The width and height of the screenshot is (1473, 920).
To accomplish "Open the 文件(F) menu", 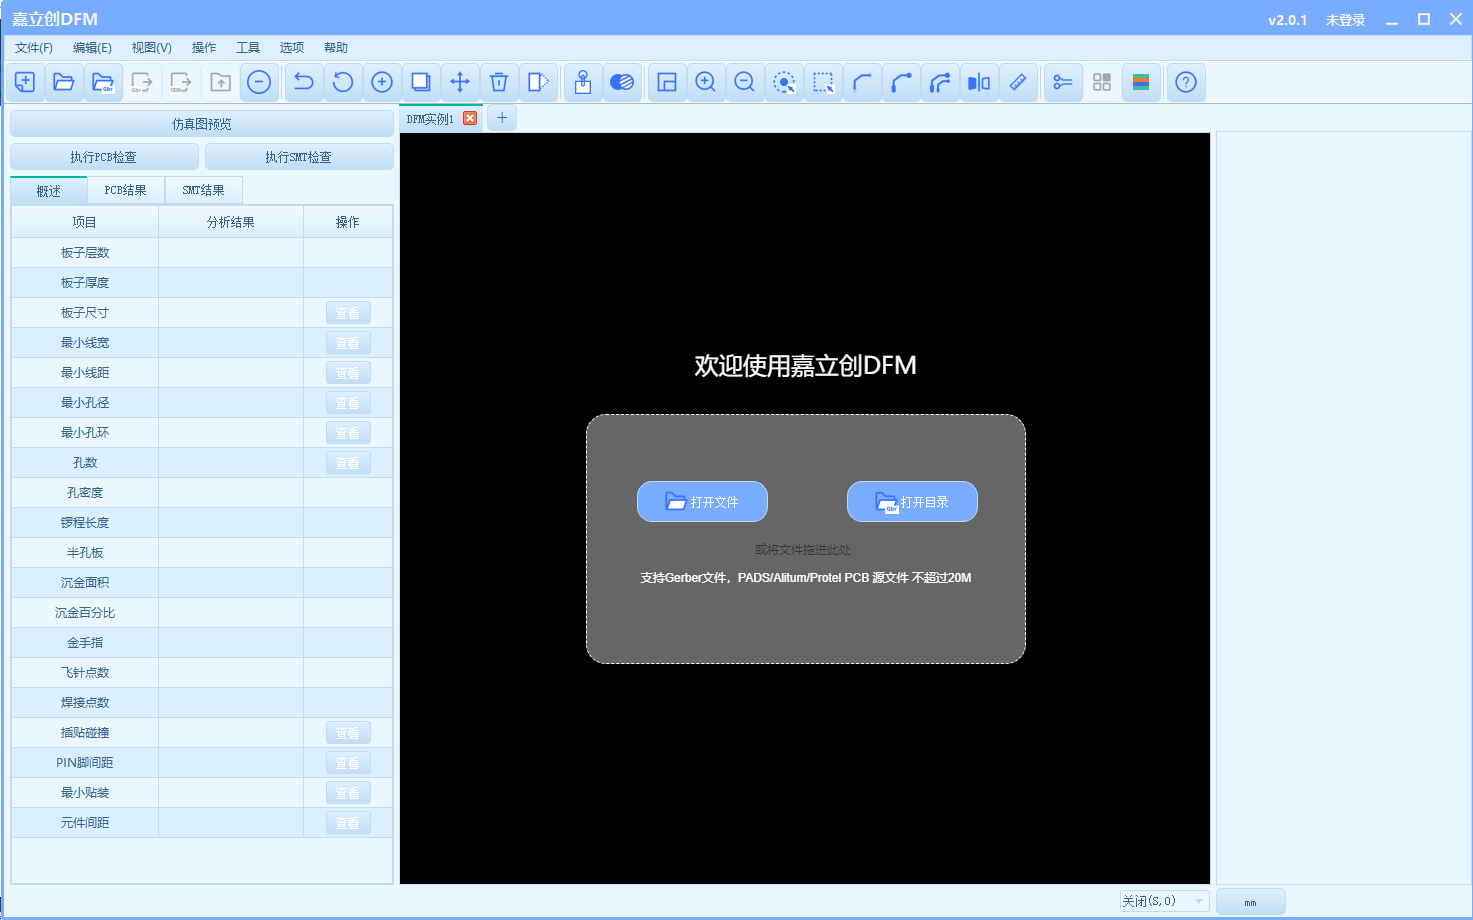I will click(x=34, y=48).
